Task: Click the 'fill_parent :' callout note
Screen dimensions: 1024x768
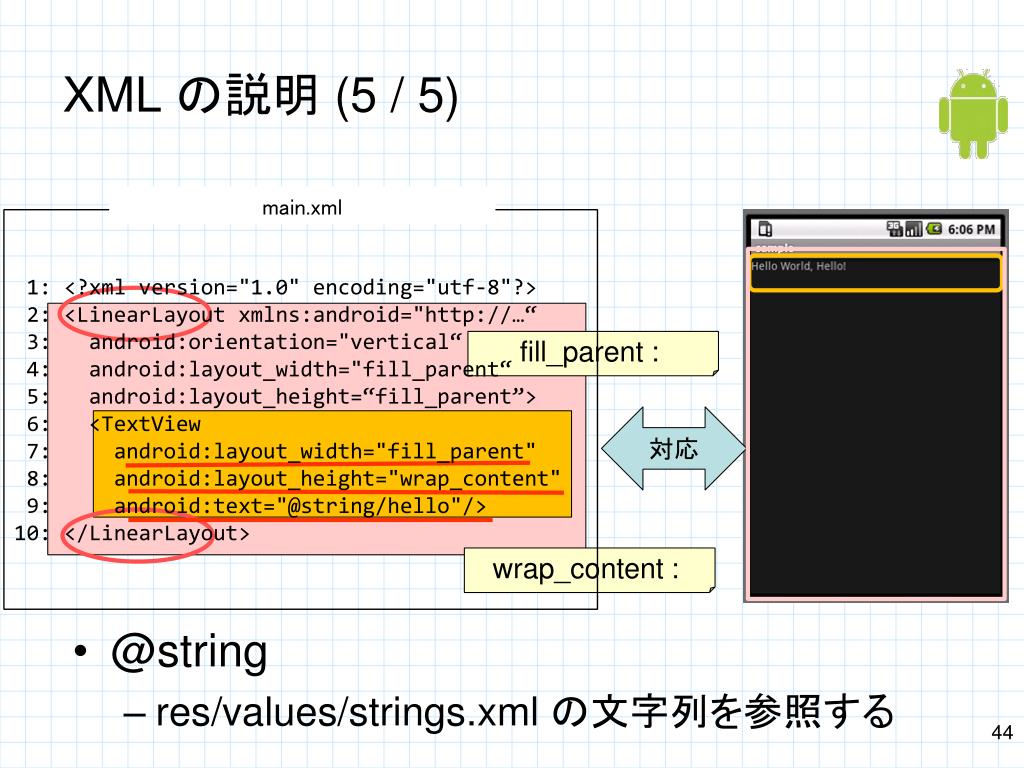Action: (593, 353)
